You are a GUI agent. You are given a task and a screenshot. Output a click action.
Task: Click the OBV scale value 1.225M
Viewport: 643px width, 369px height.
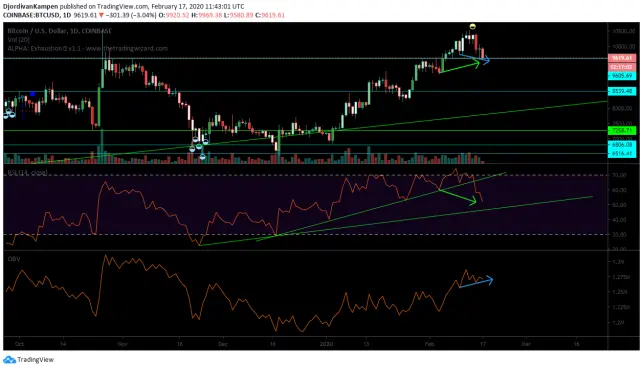click(x=621, y=307)
